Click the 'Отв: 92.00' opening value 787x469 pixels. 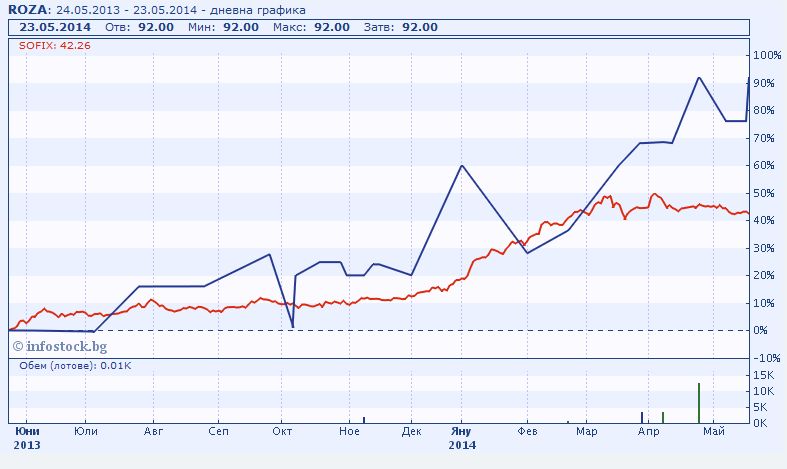(140, 27)
